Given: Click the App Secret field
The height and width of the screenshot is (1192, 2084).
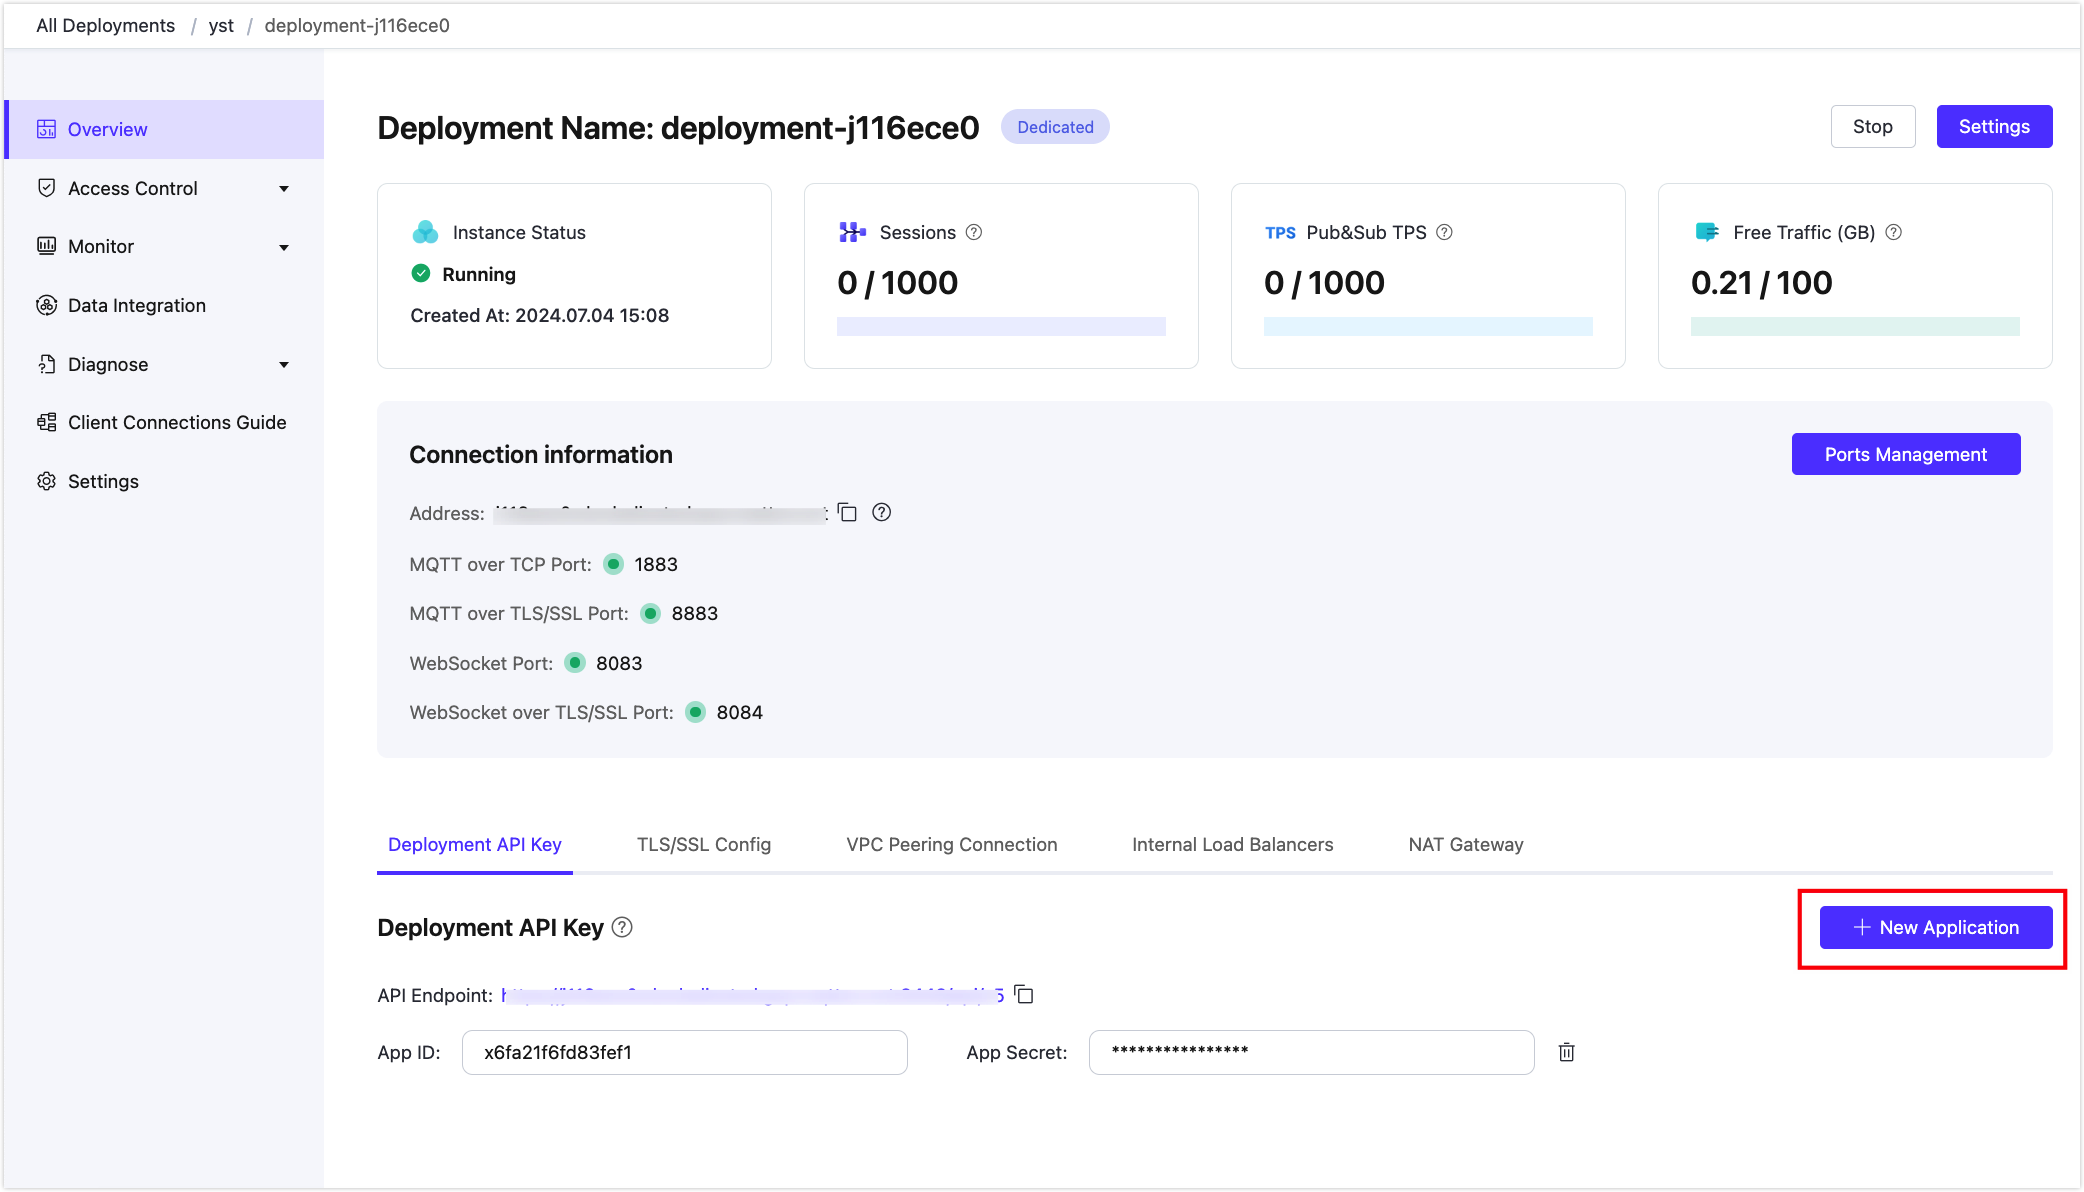Looking at the screenshot, I should click(1311, 1052).
